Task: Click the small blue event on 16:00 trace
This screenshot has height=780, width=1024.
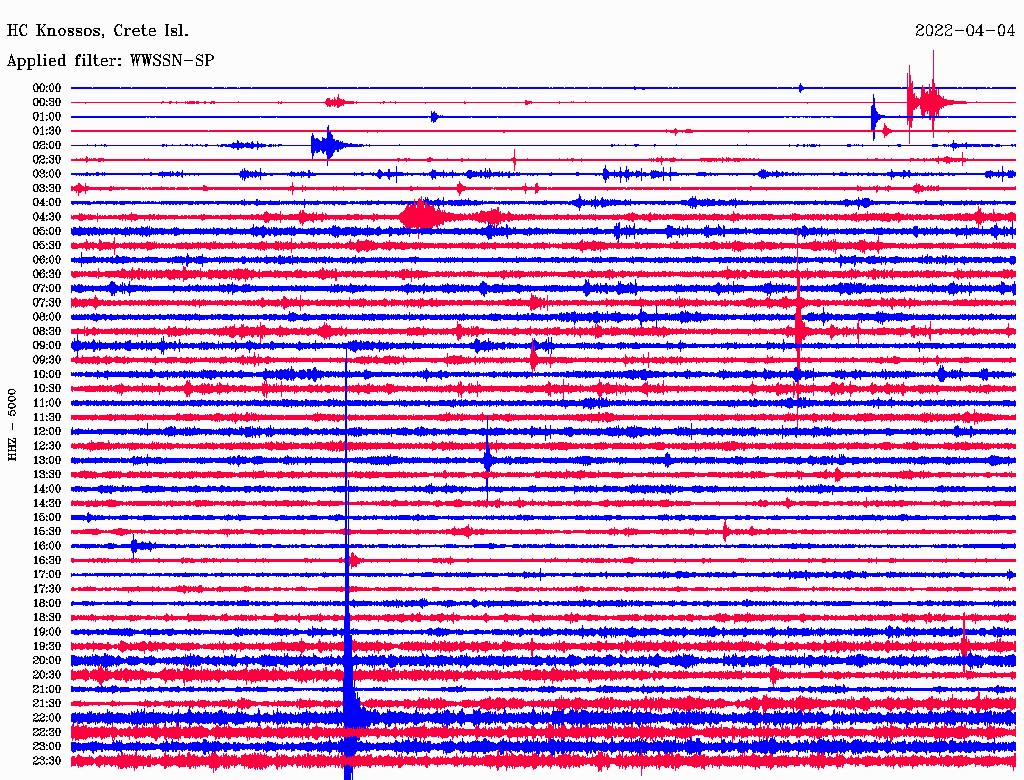Action: coord(138,546)
